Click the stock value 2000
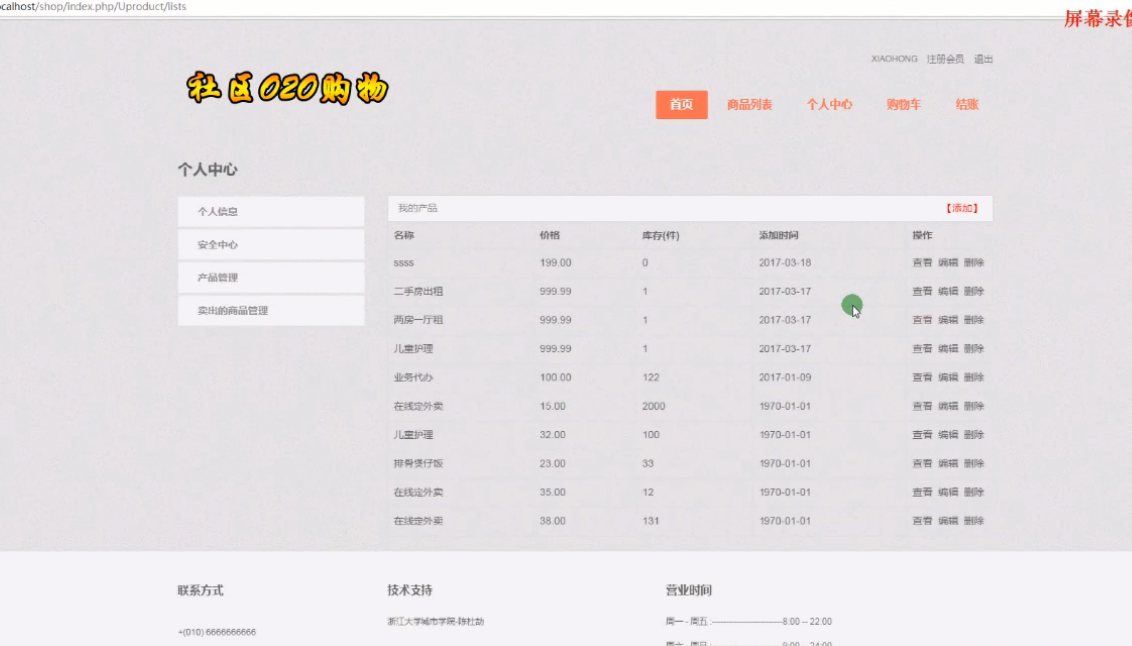The image size is (1132, 646). pyautogui.click(x=653, y=406)
